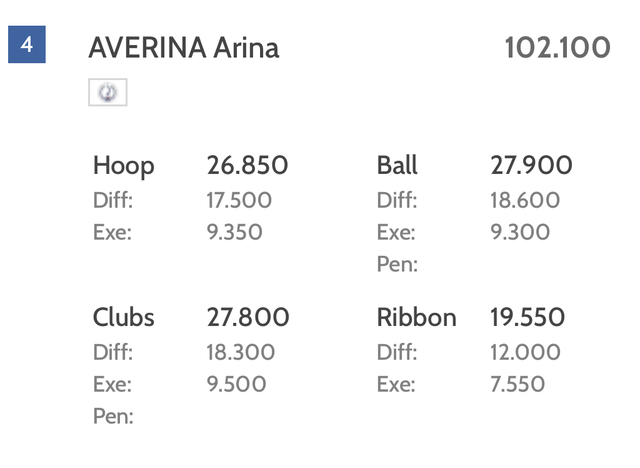Click the Ribbon score 19.550
640x468 pixels.
527,317
